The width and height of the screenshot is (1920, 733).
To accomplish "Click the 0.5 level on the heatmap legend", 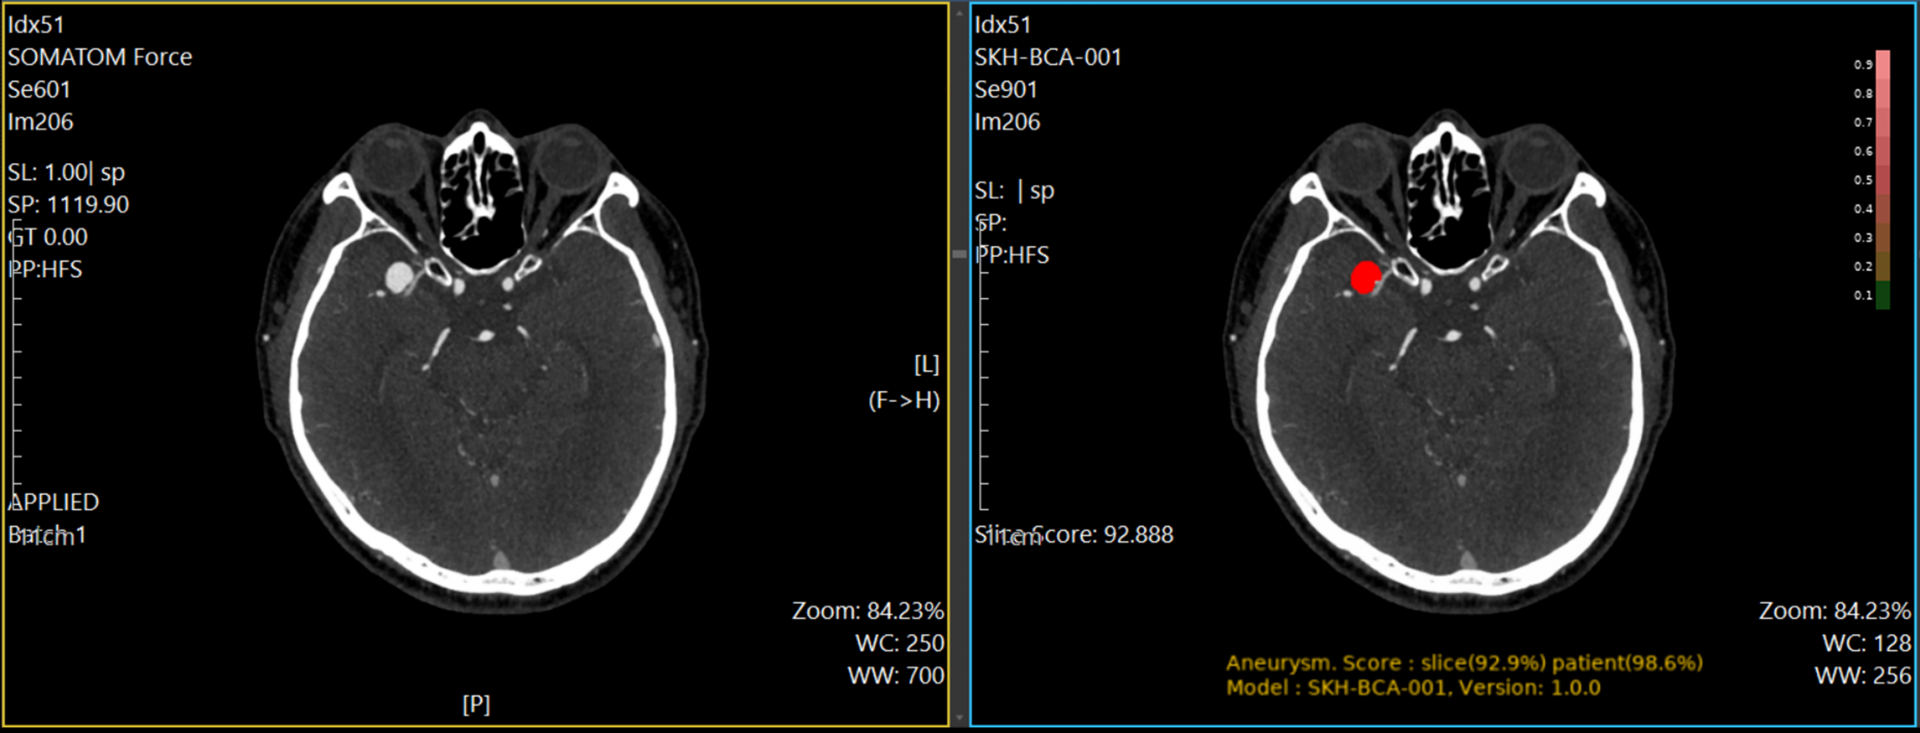I will coord(1883,180).
